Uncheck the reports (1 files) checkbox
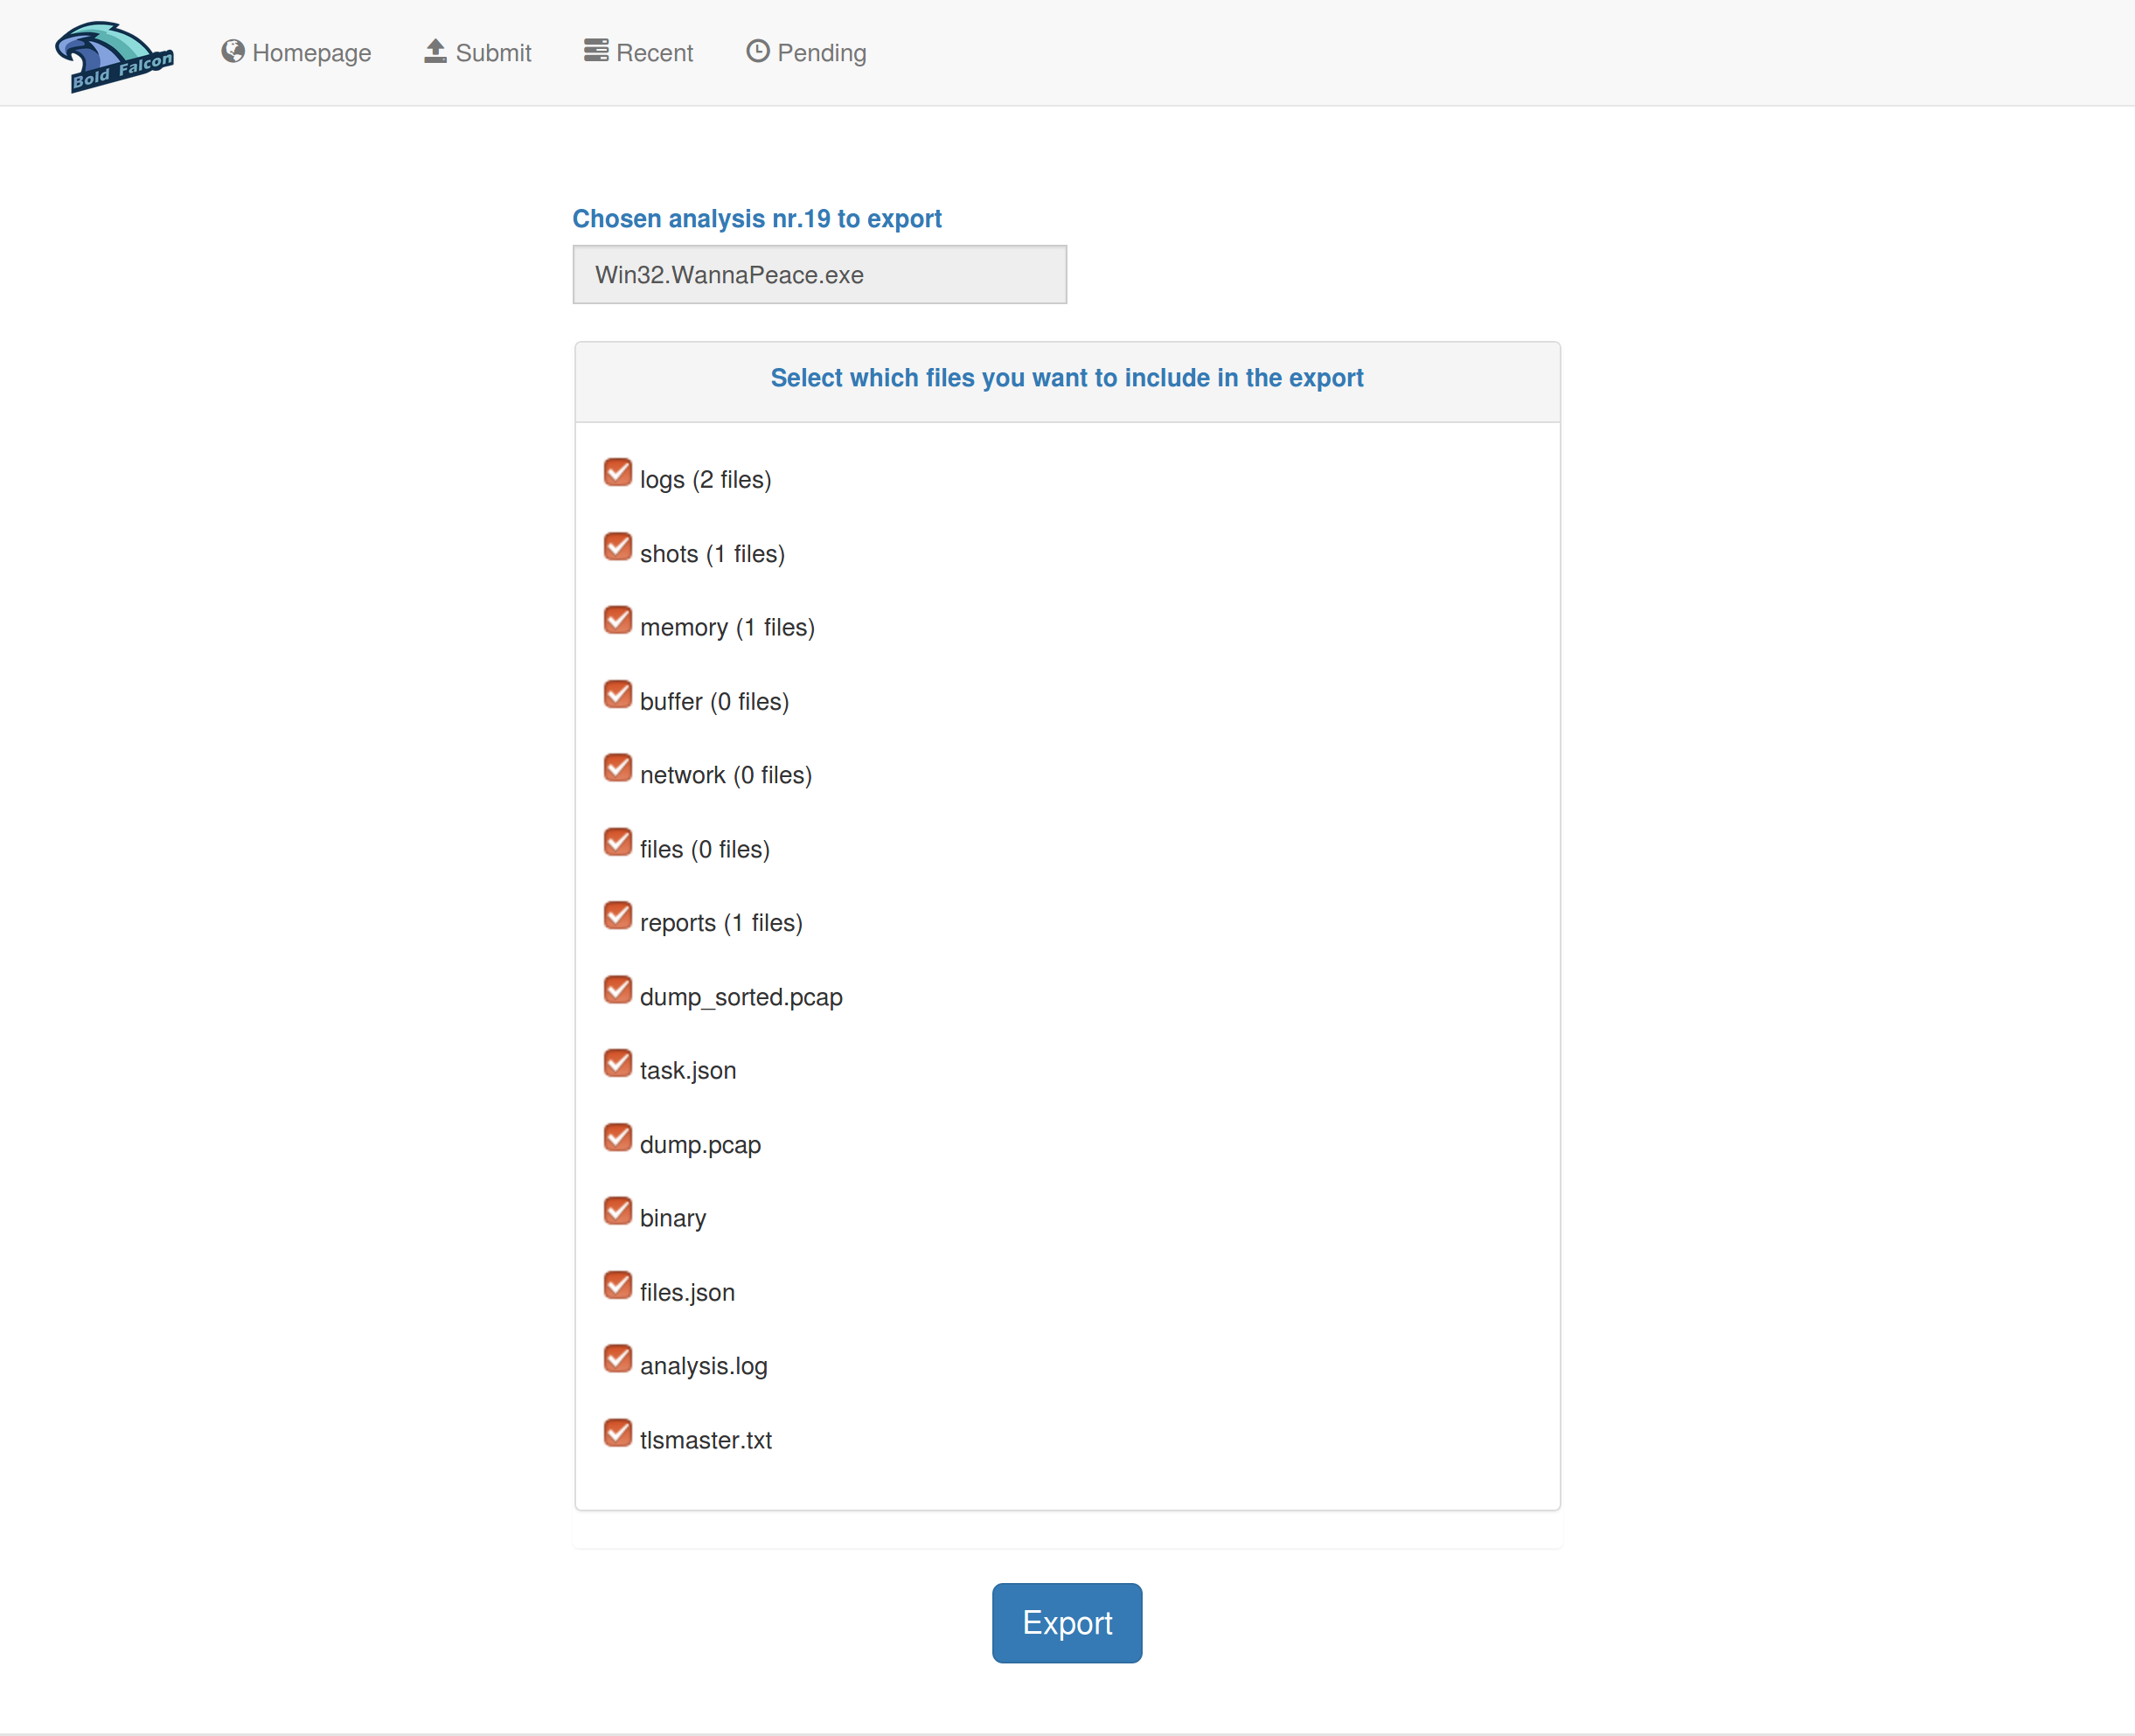The height and width of the screenshot is (1736, 2135). point(618,915)
